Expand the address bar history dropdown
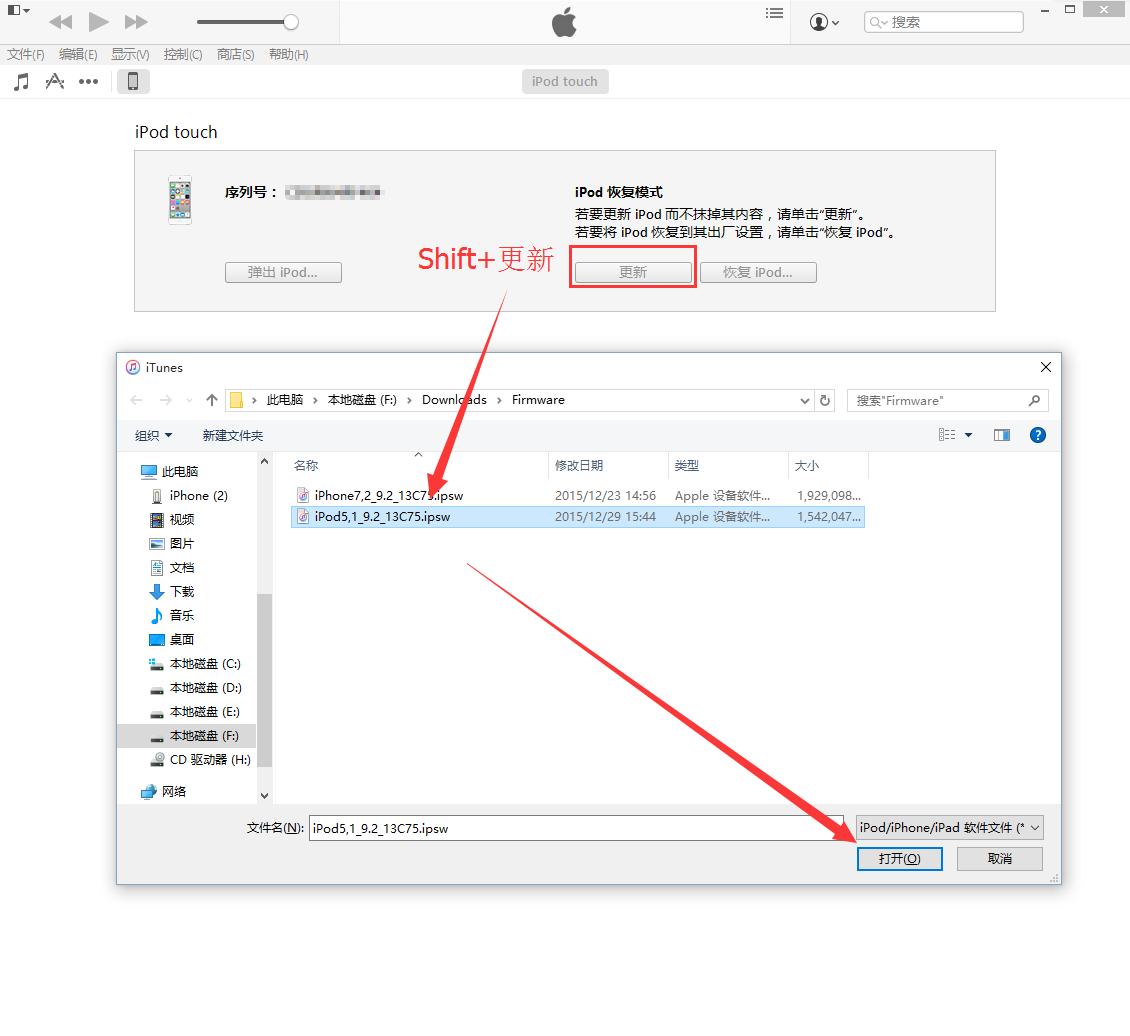1130x1036 pixels. [804, 401]
